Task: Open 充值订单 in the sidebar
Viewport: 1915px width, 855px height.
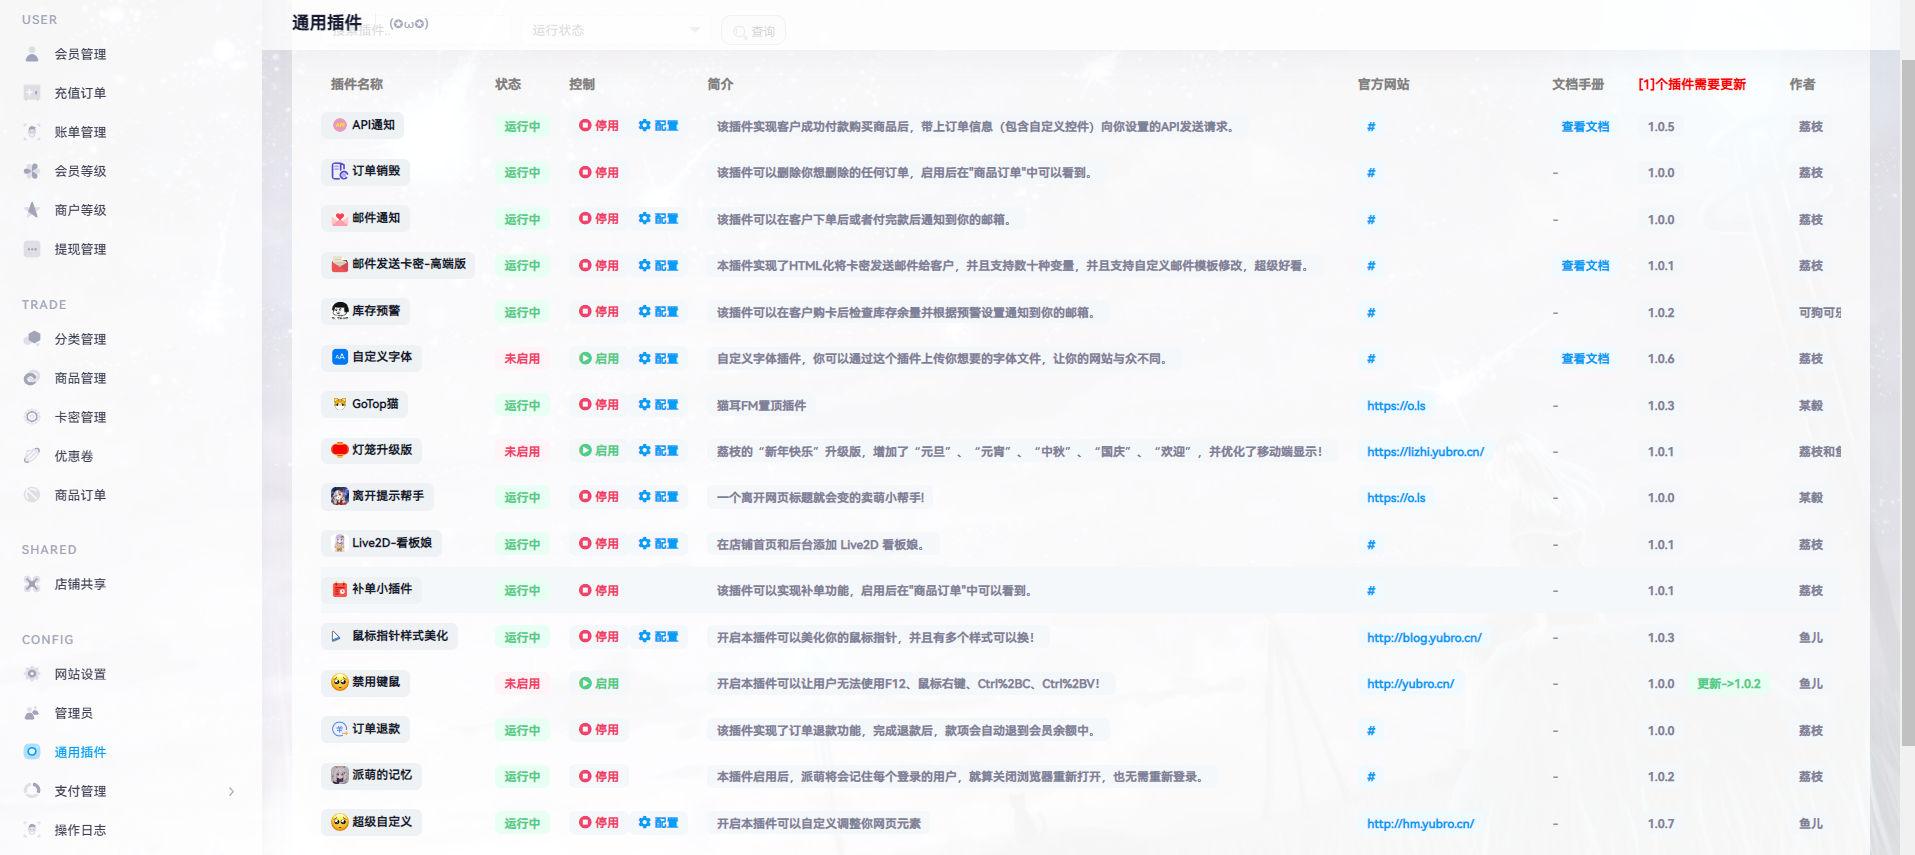Action: (x=80, y=93)
